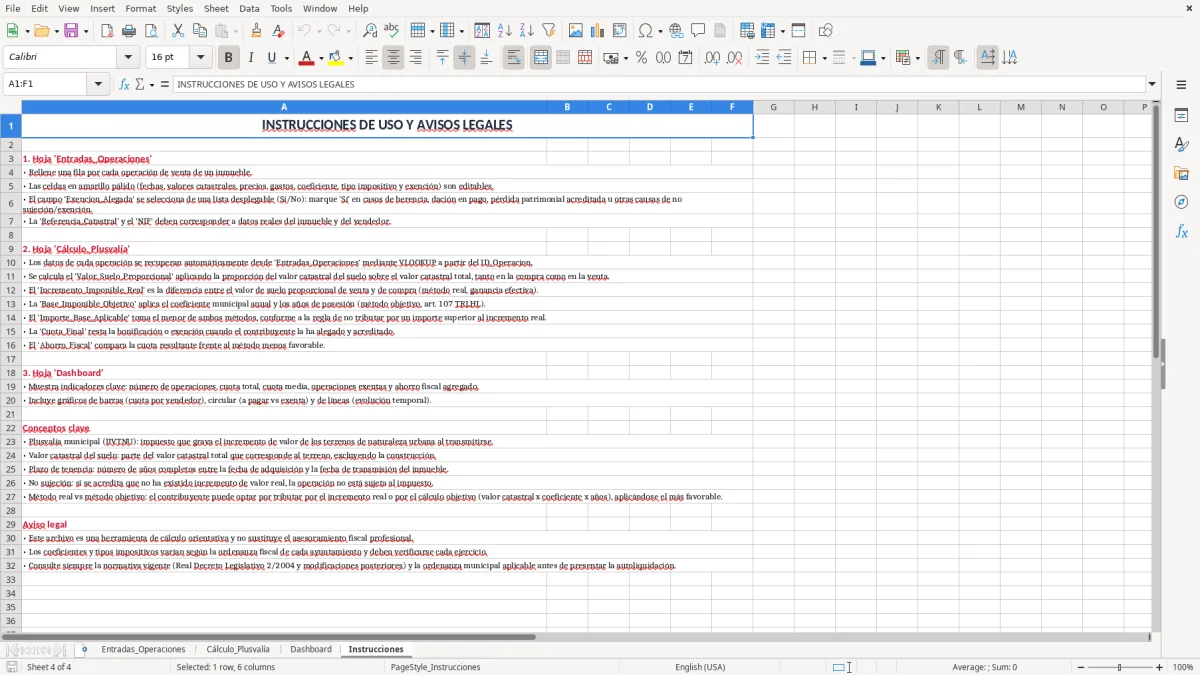Click the Draw Functions shapes icon
The height and width of the screenshot is (675, 1200).
[x=826, y=31]
